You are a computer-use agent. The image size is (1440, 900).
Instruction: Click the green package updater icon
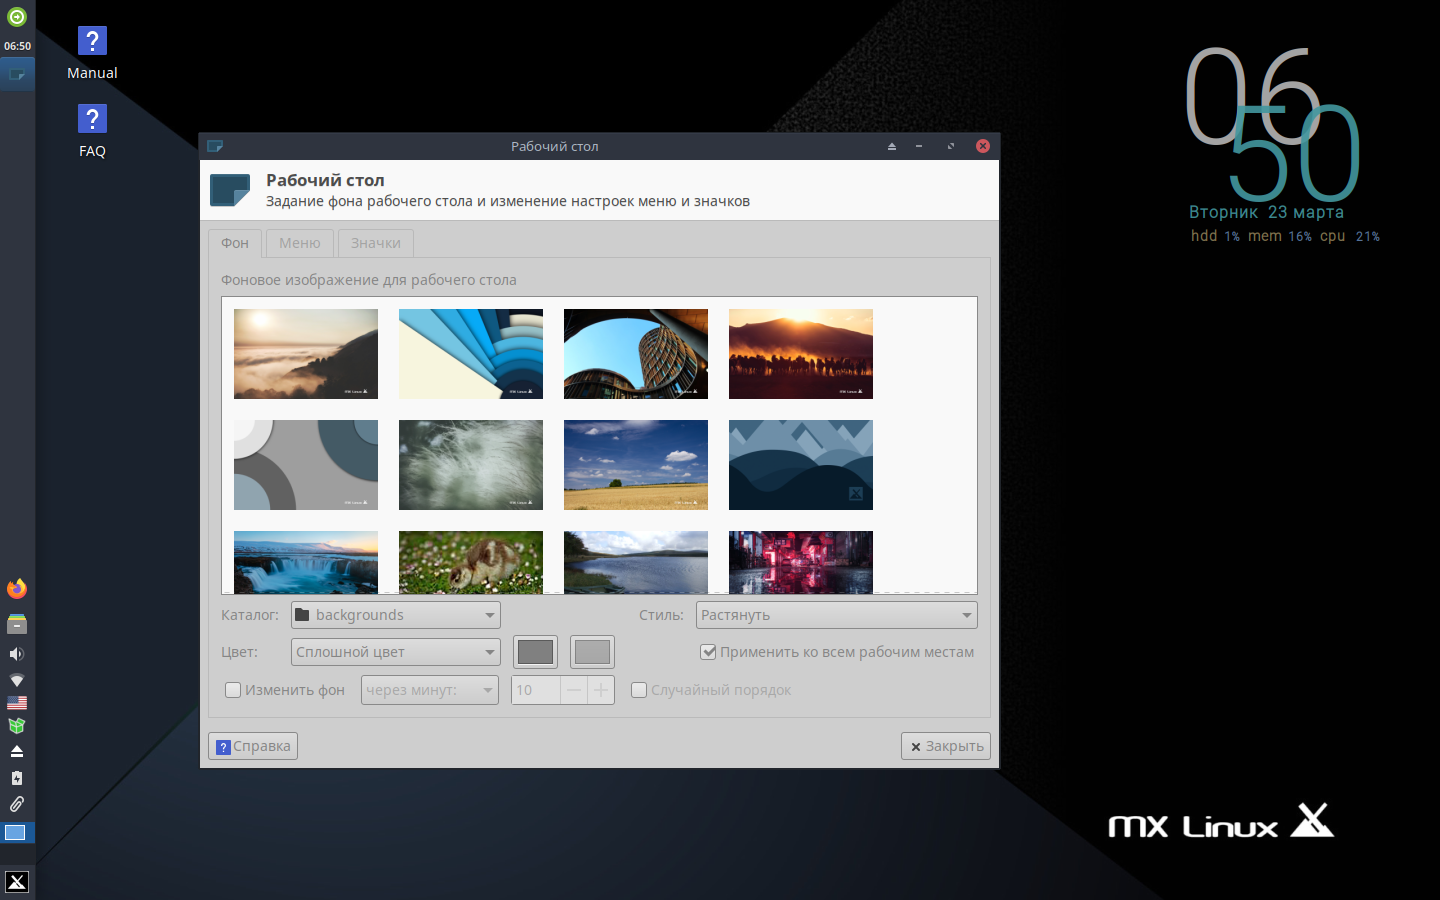[17, 726]
